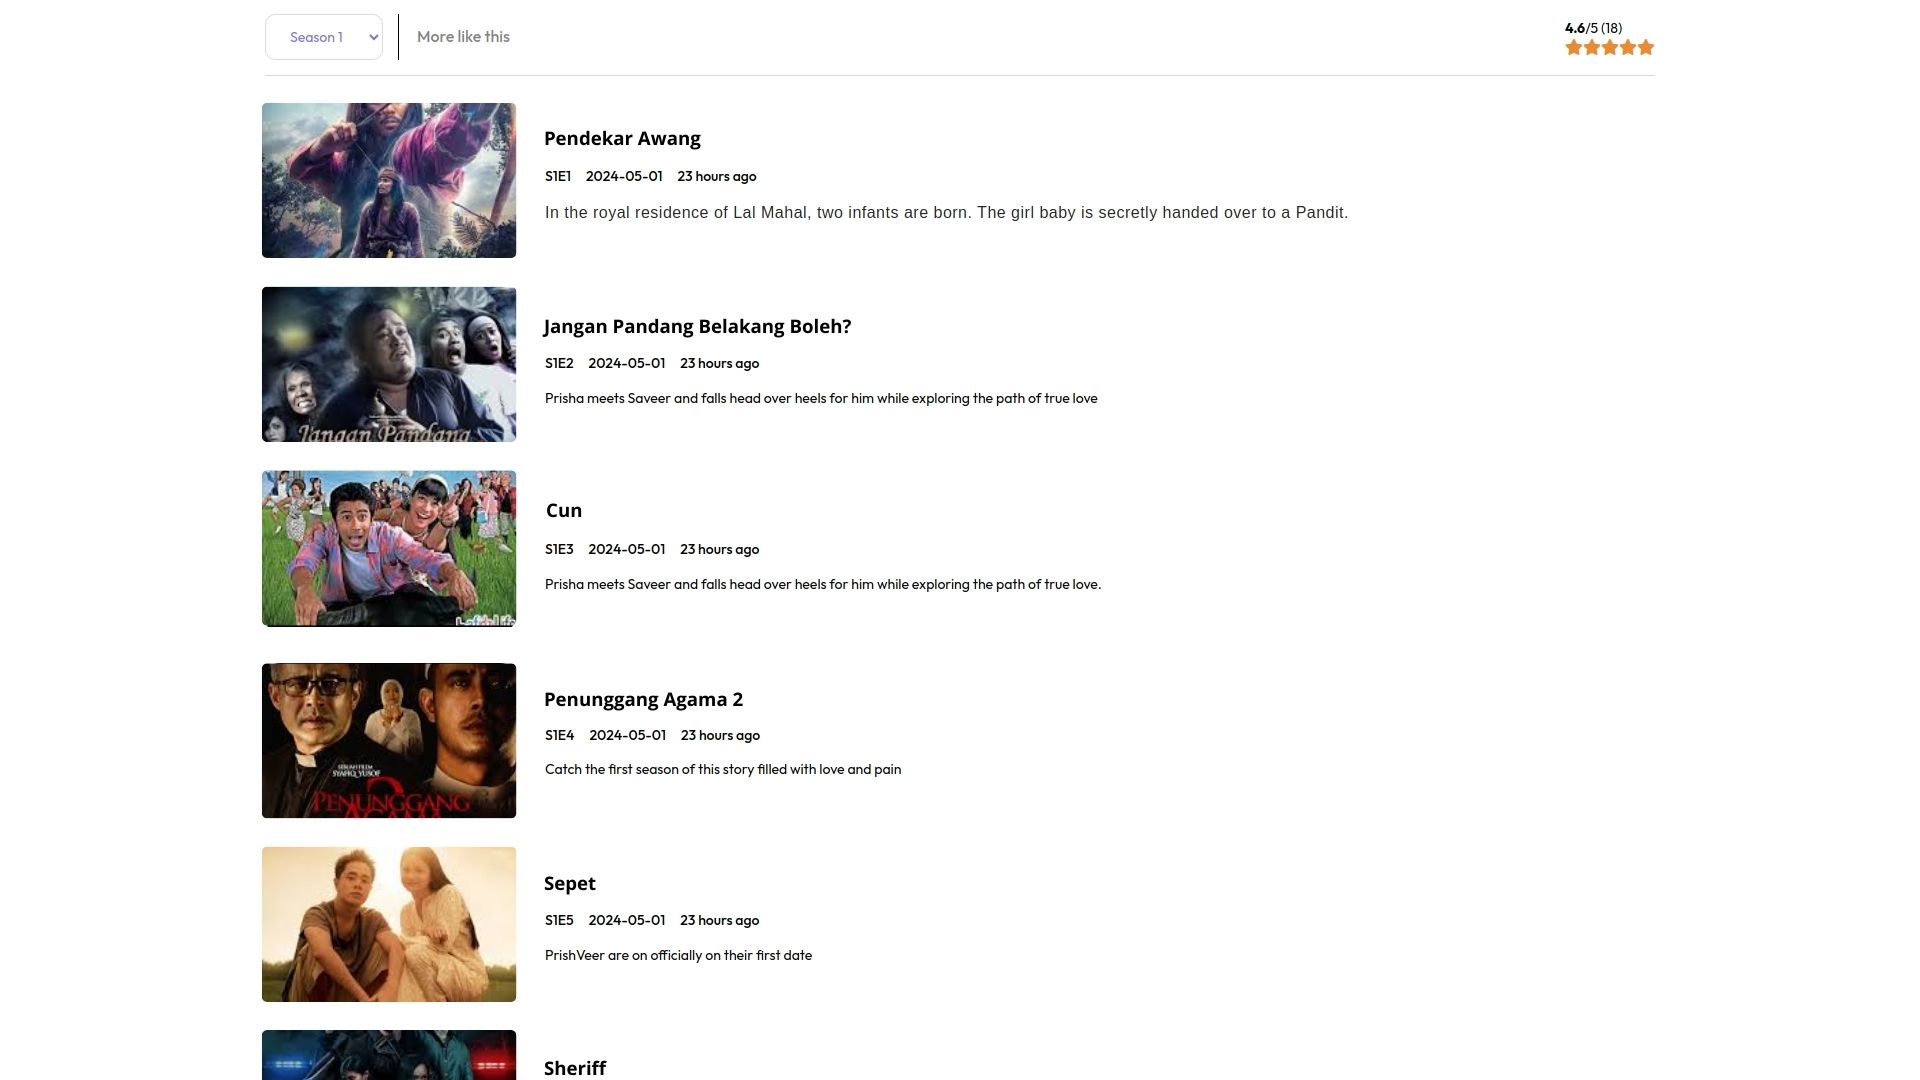Click the Sheriff episode title
1920x1080 pixels.
coord(575,1067)
